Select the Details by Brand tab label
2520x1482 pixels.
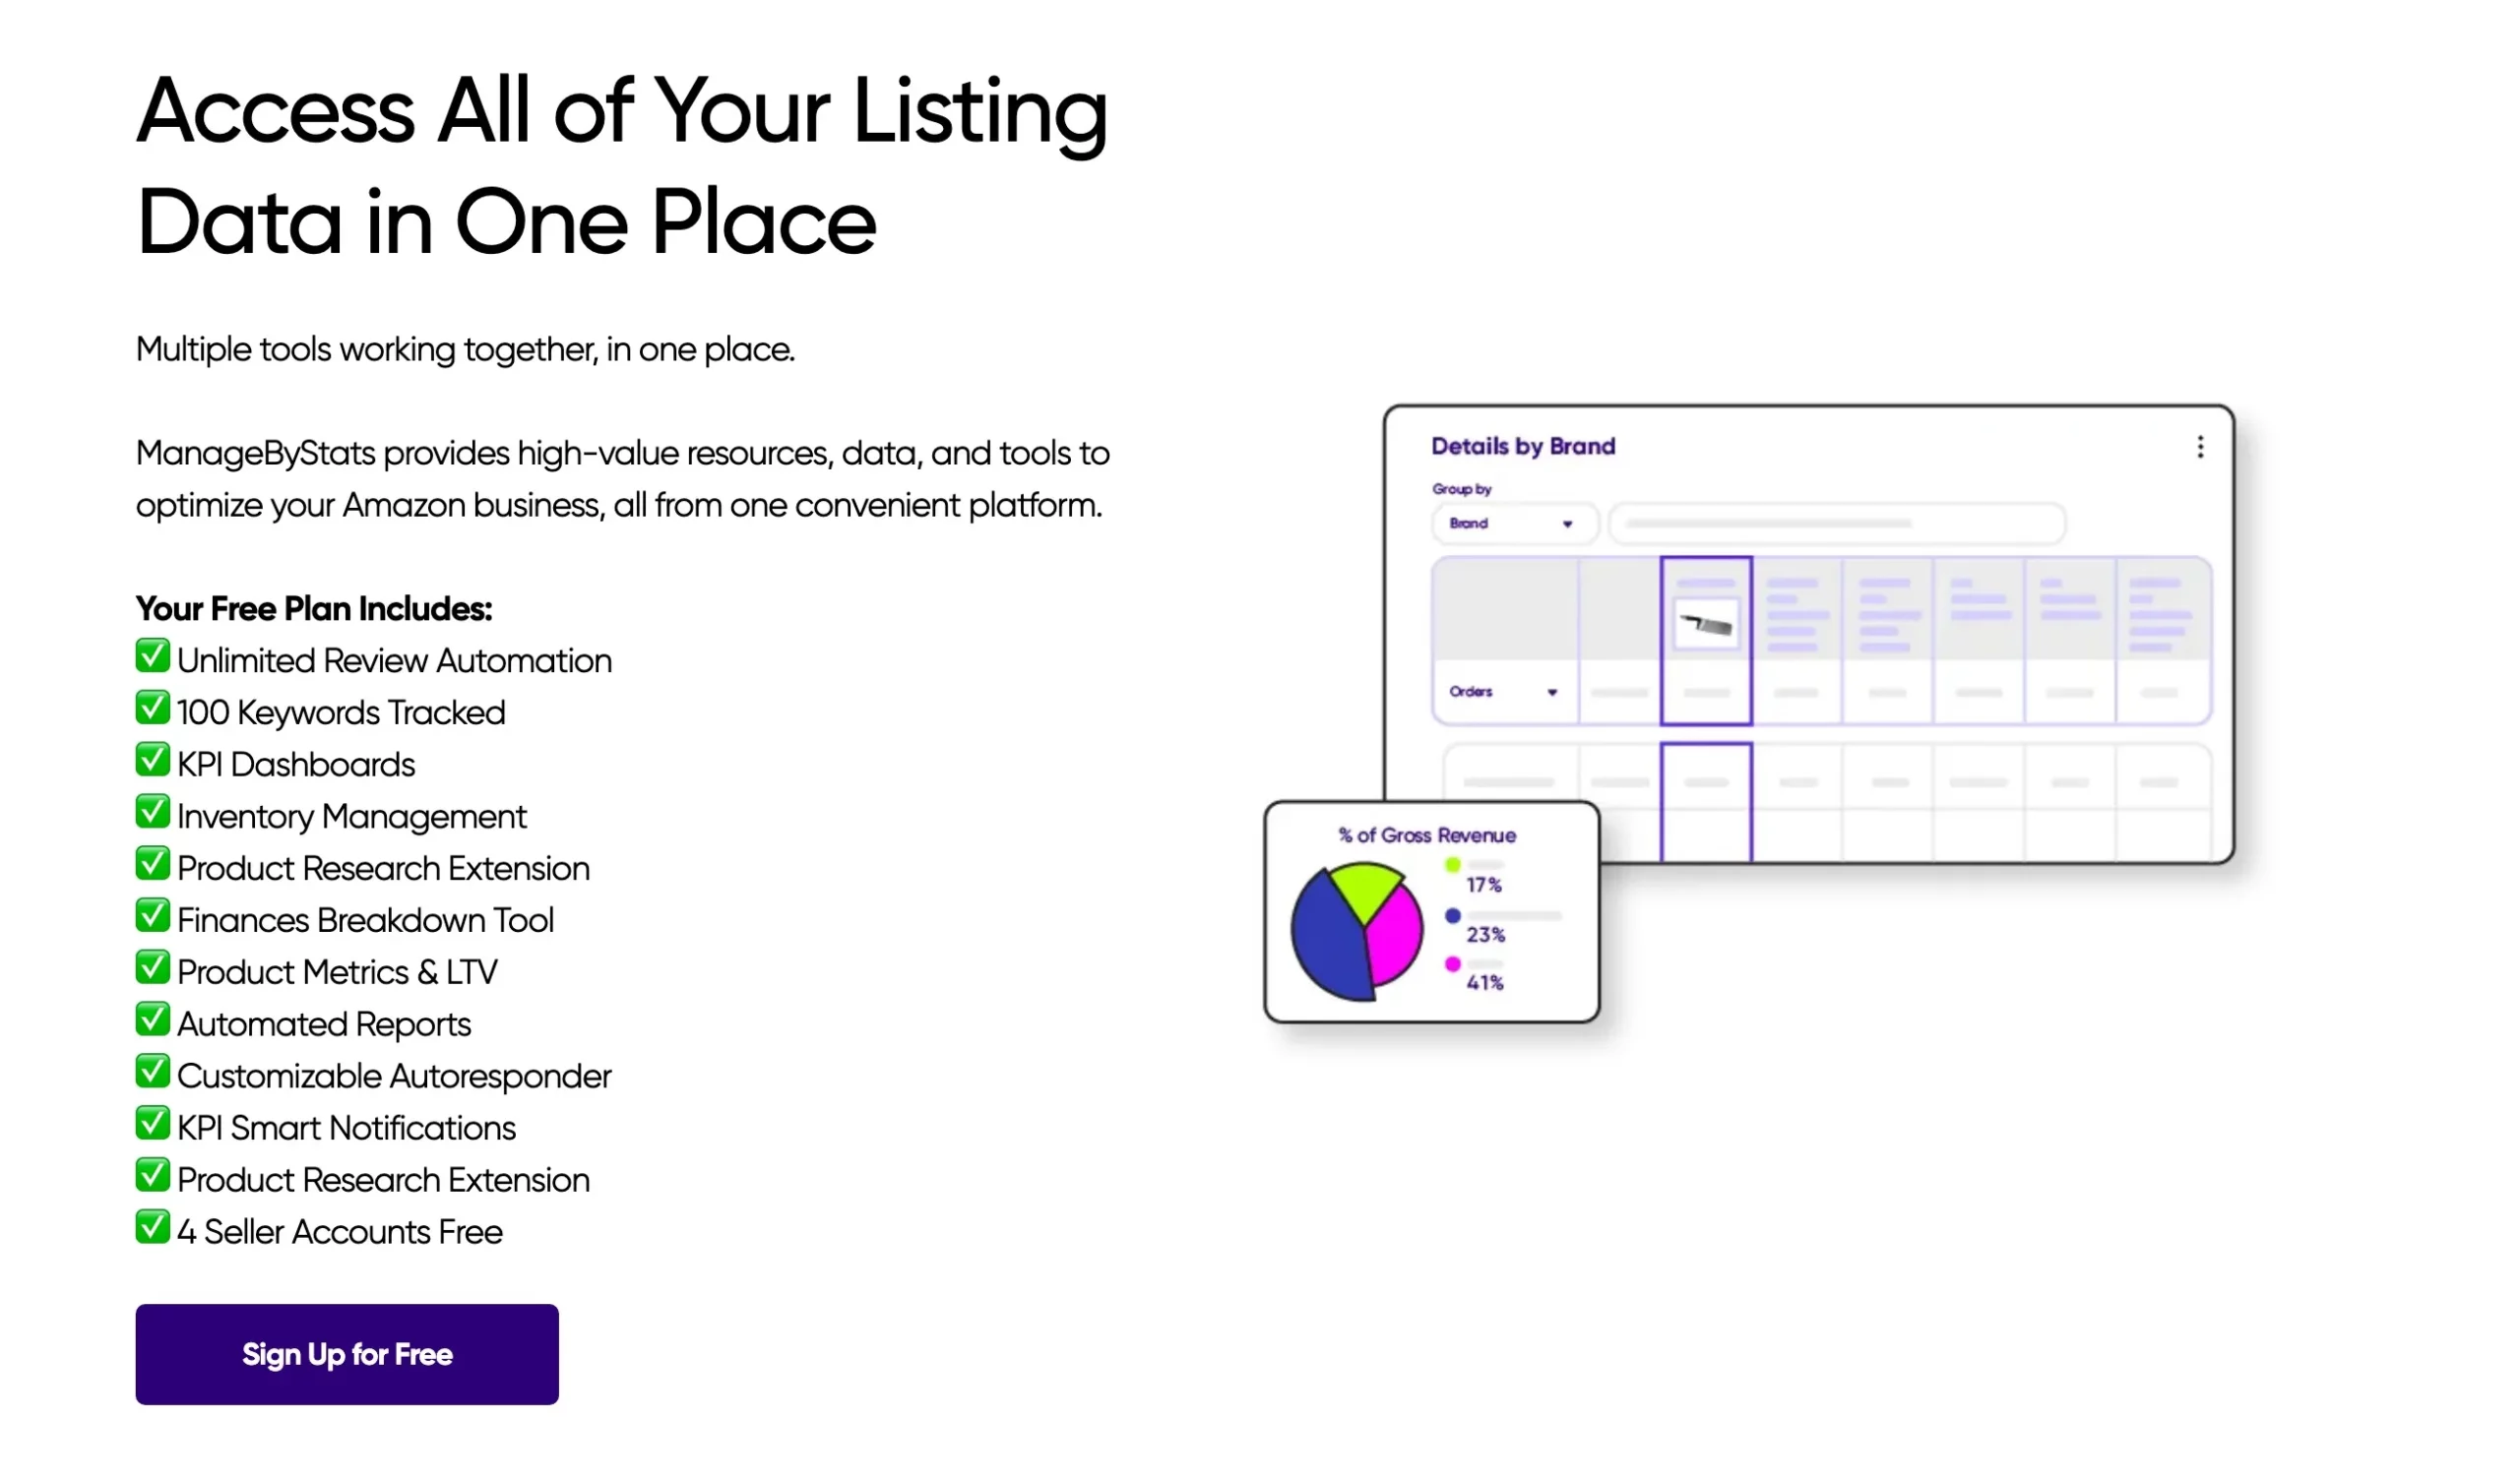click(1525, 443)
